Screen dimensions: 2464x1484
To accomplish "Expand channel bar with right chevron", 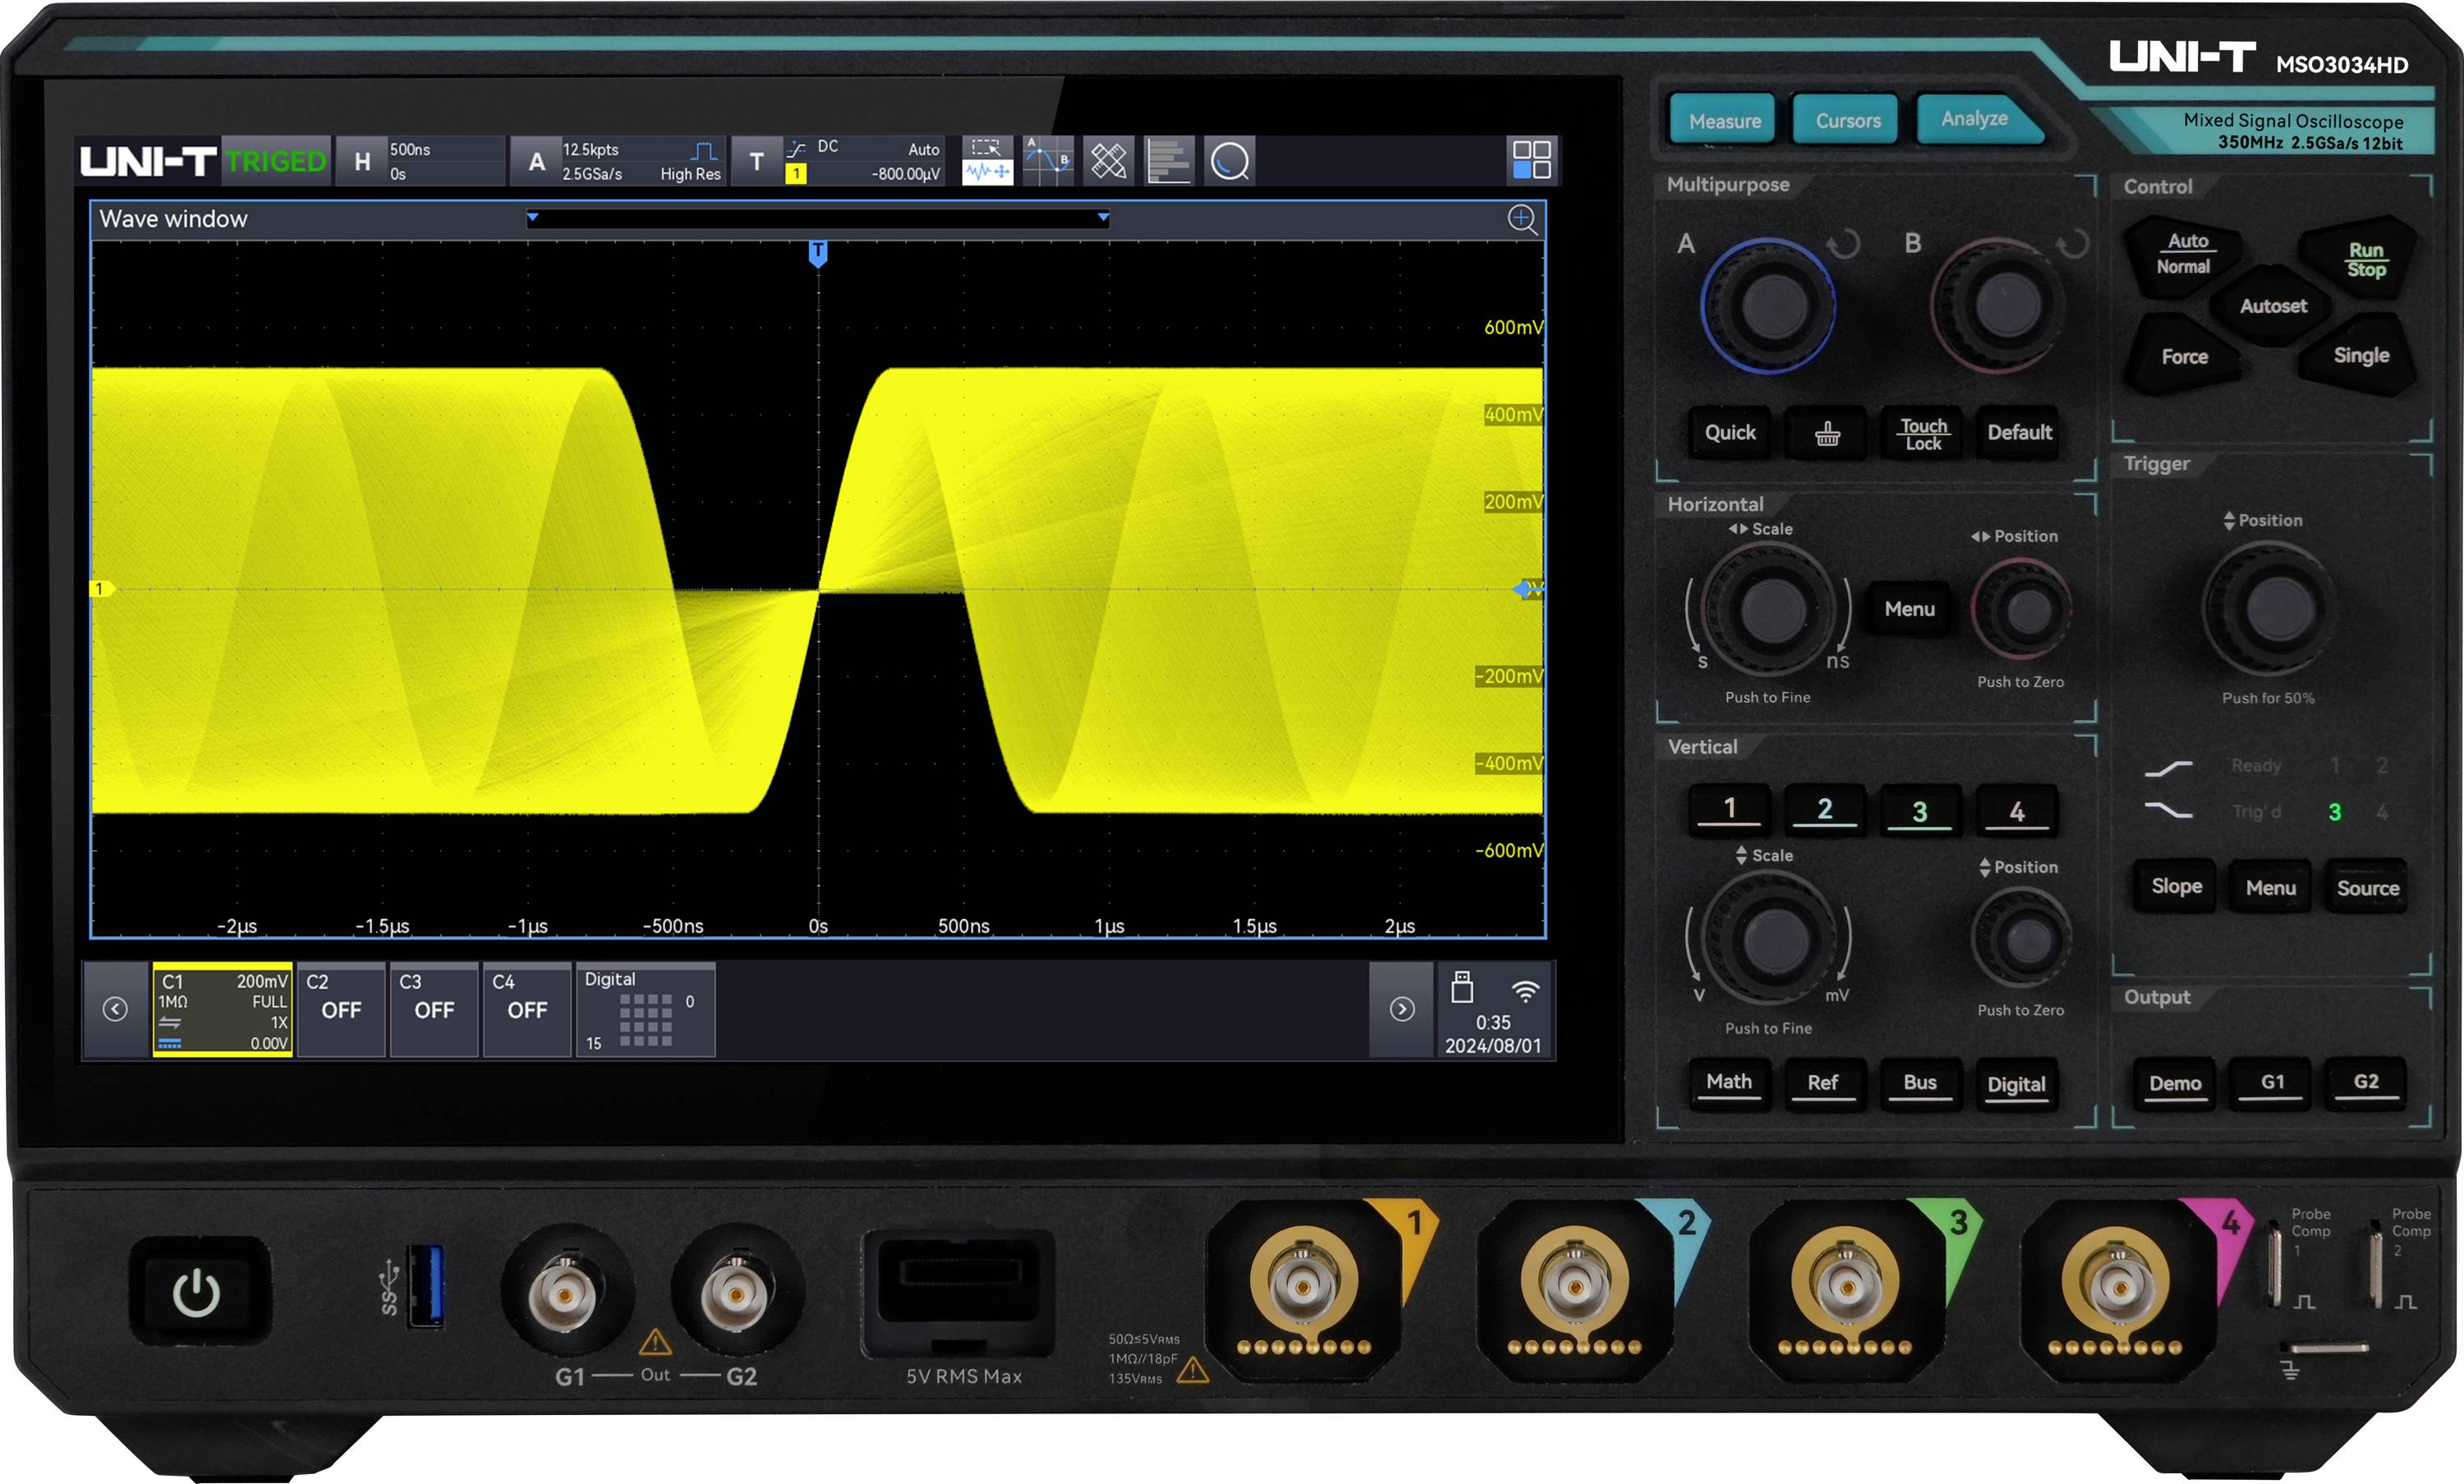I will 1400,1008.
